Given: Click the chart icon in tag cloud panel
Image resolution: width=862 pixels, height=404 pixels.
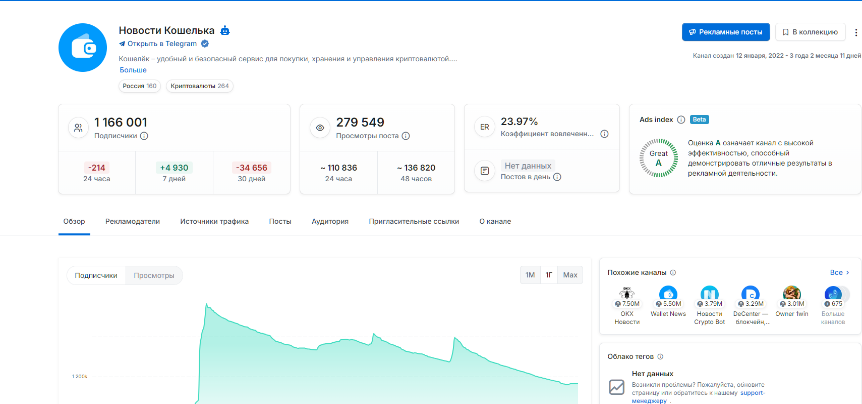Looking at the screenshot, I should tap(616, 387).
